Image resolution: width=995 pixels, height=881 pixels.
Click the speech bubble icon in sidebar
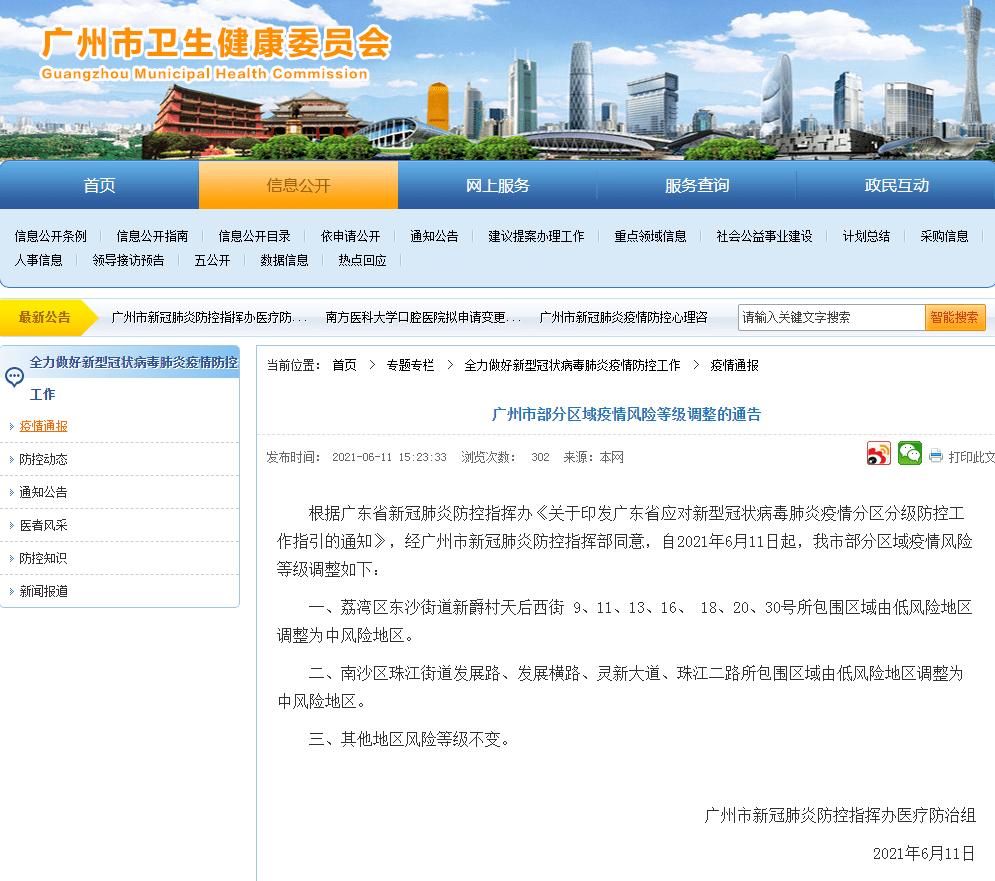point(15,377)
